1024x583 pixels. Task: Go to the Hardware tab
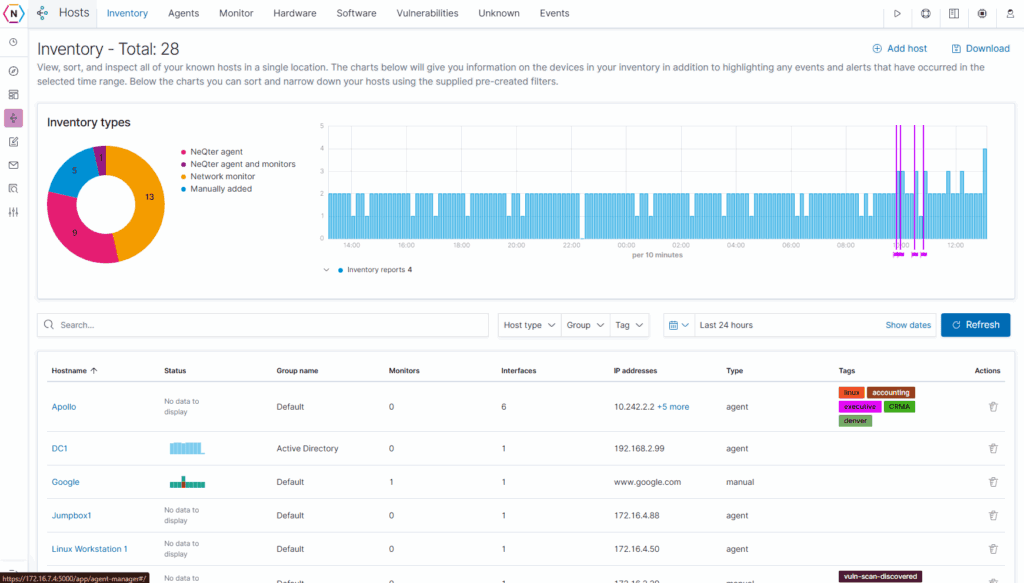pyautogui.click(x=294, y=14)
